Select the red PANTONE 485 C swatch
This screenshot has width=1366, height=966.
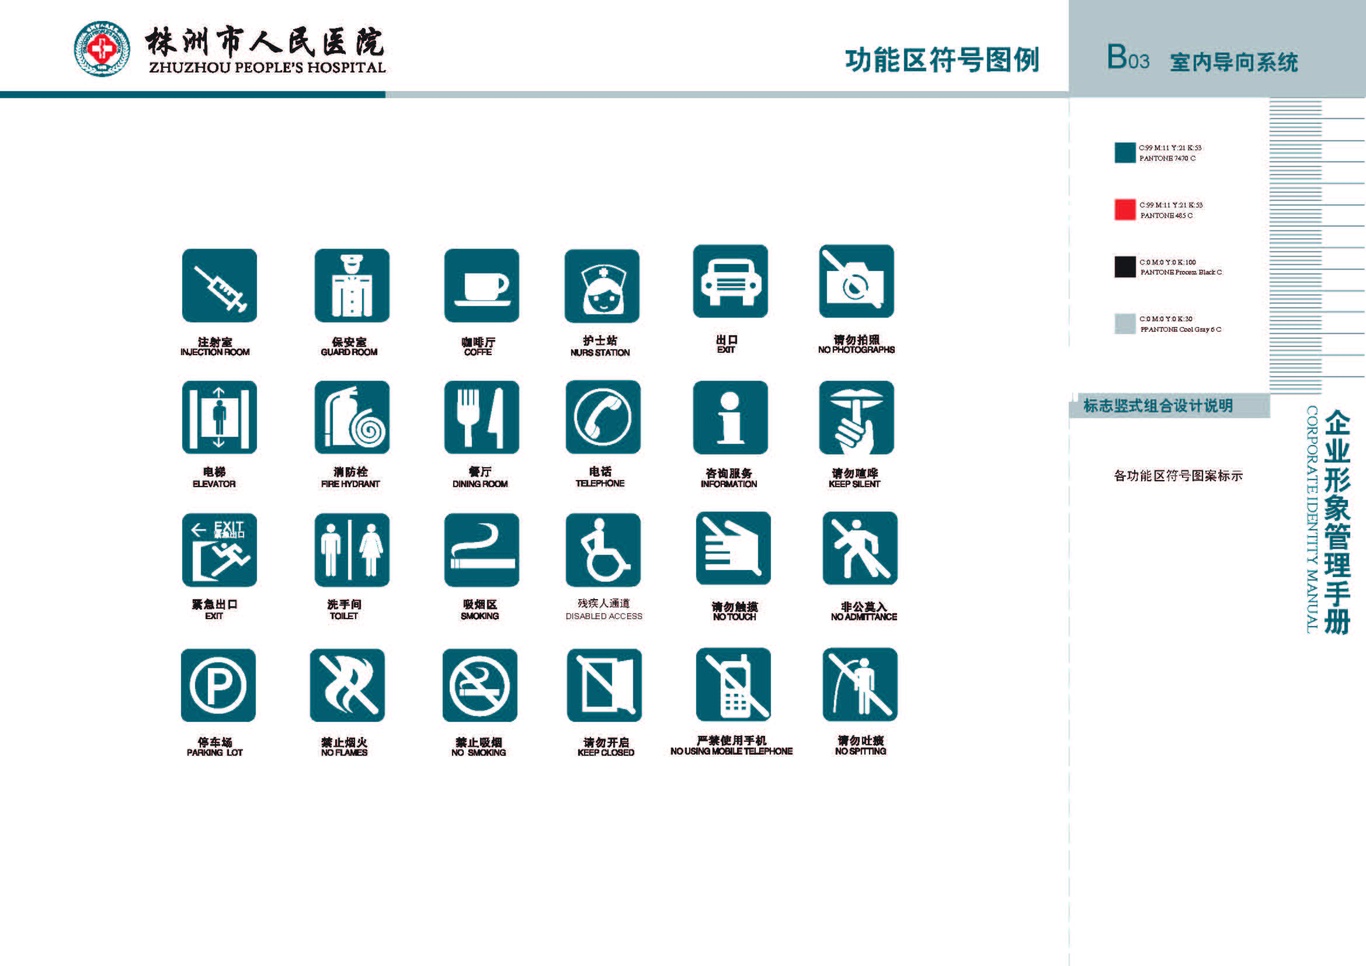point(1125,209)
